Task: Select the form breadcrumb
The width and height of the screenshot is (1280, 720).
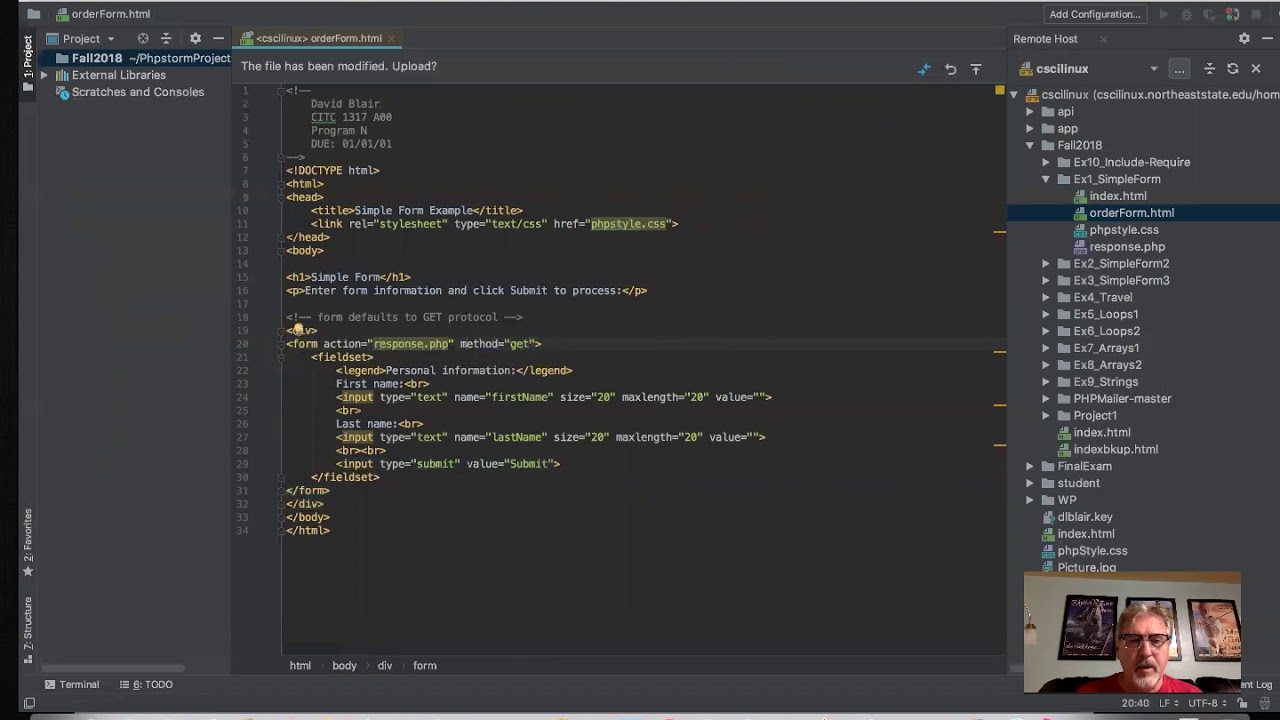Action: pyautogui.click(x=425, y=665)
